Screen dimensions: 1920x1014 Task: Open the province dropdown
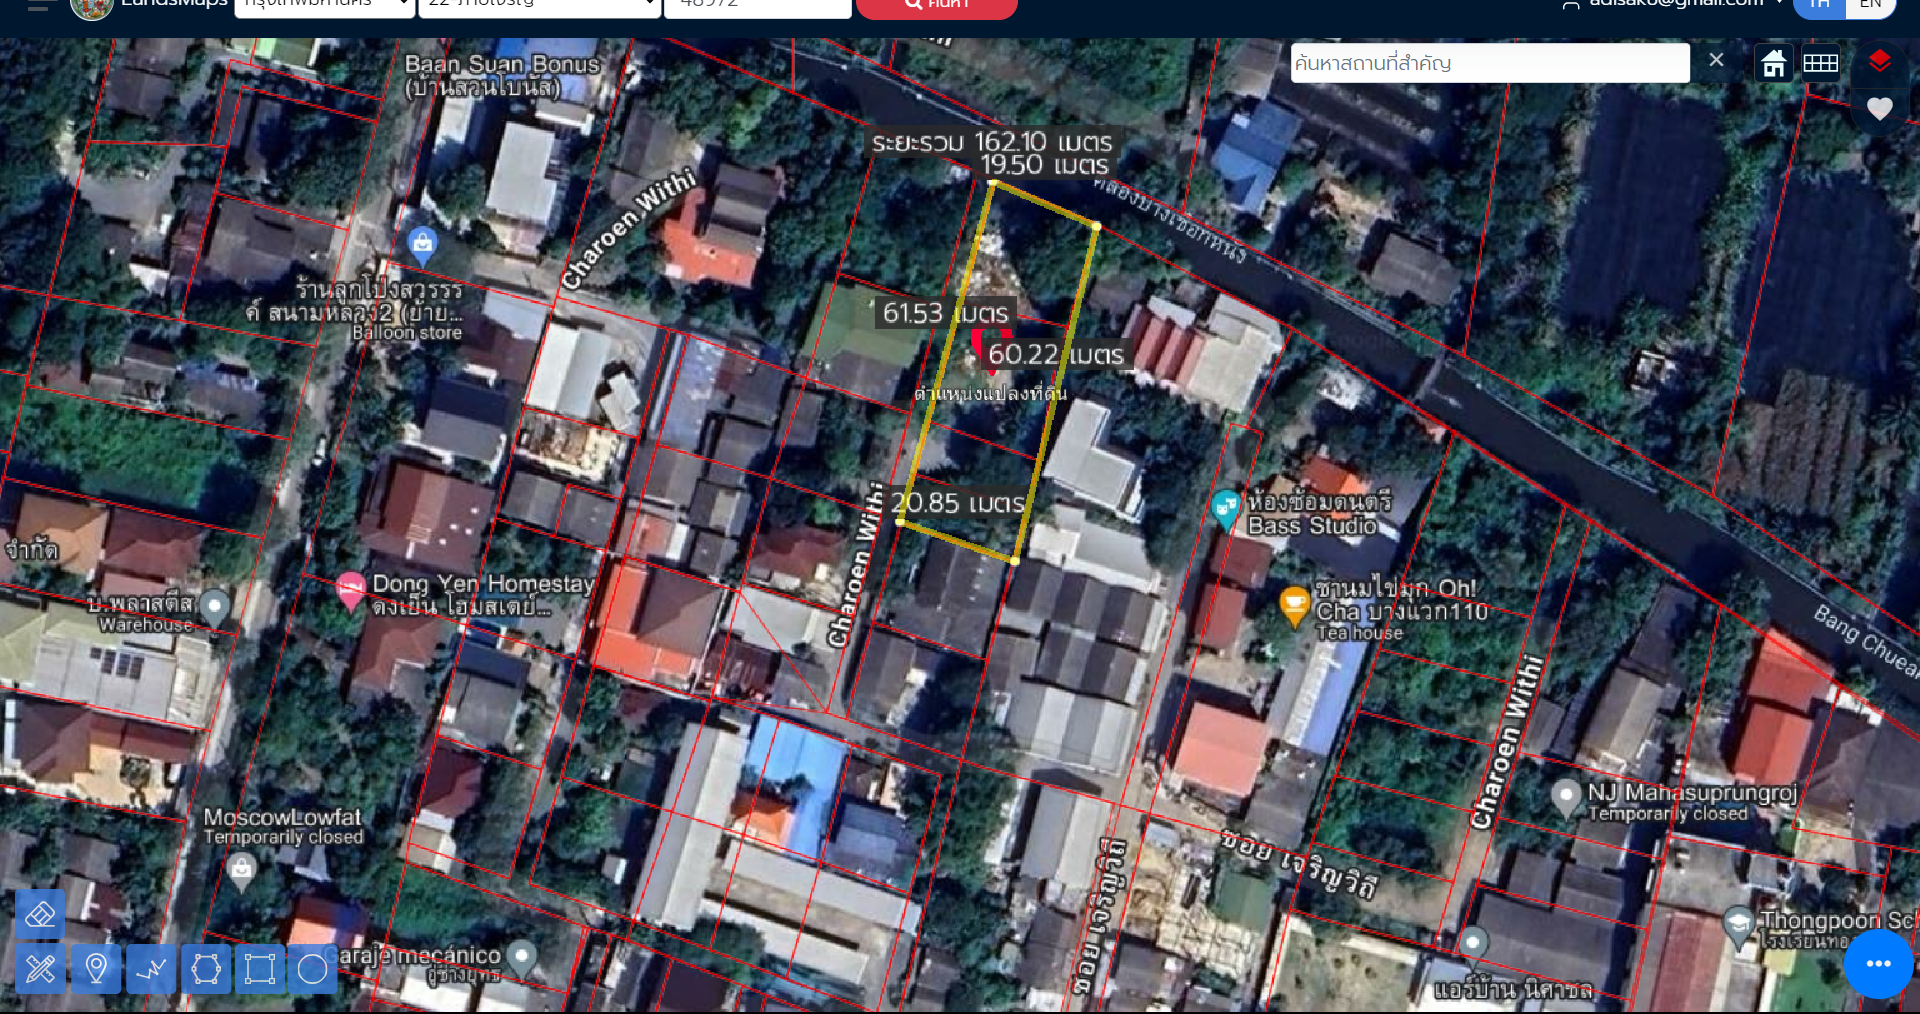(x=324, y=6)
